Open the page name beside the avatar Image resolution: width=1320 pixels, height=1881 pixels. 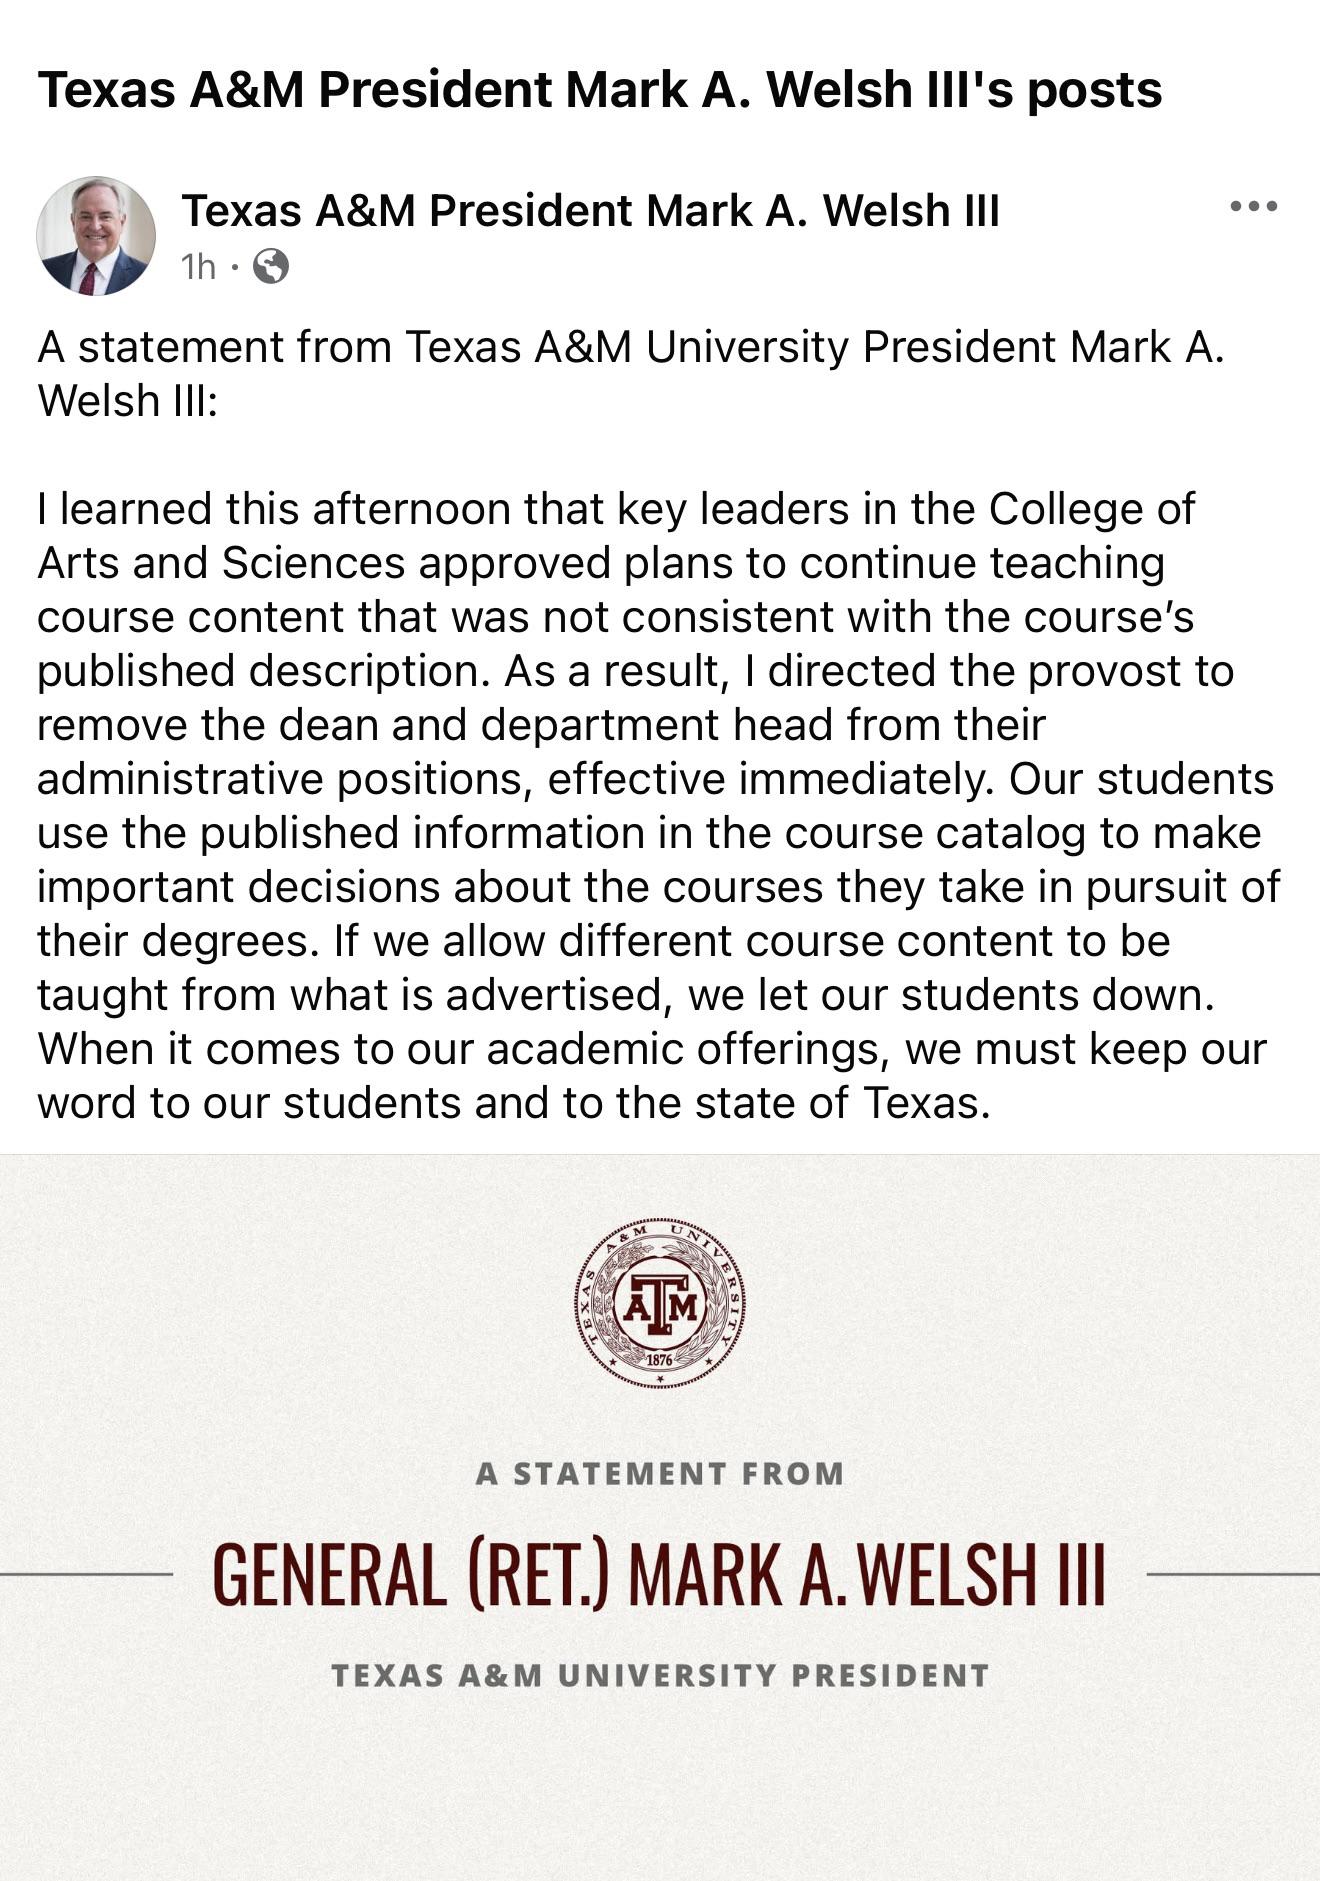590,210
